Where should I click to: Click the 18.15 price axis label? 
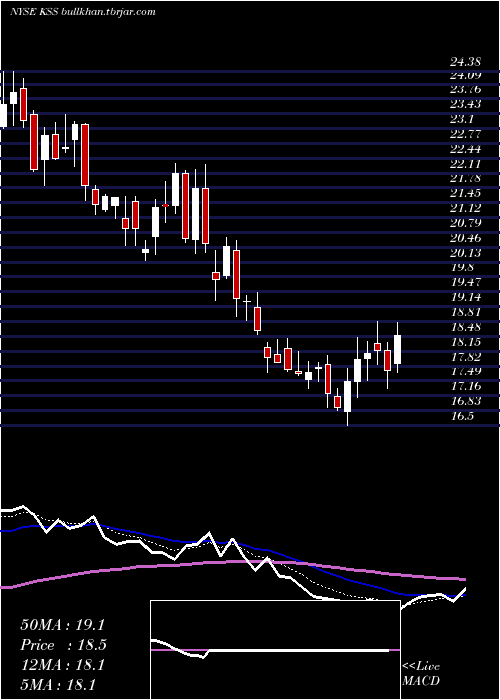[x=465, y=342]
